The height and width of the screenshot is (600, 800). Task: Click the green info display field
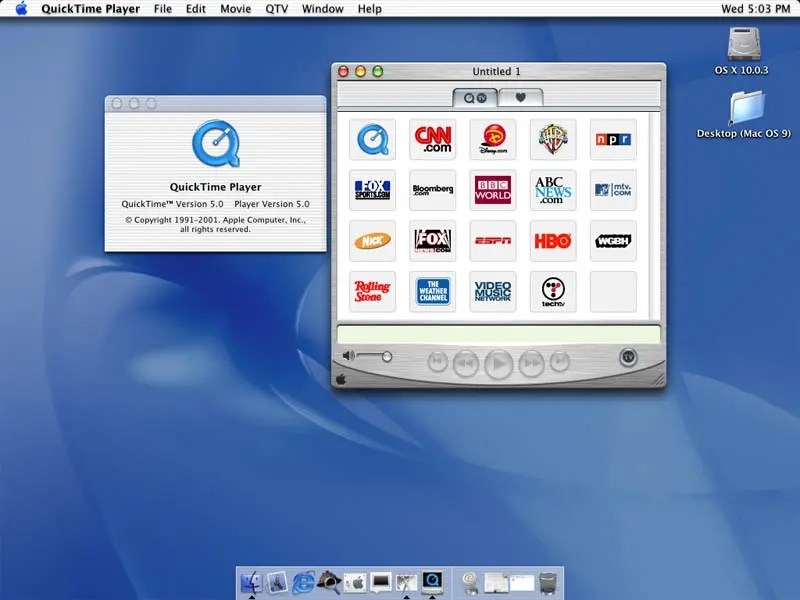tap(498, 335)
